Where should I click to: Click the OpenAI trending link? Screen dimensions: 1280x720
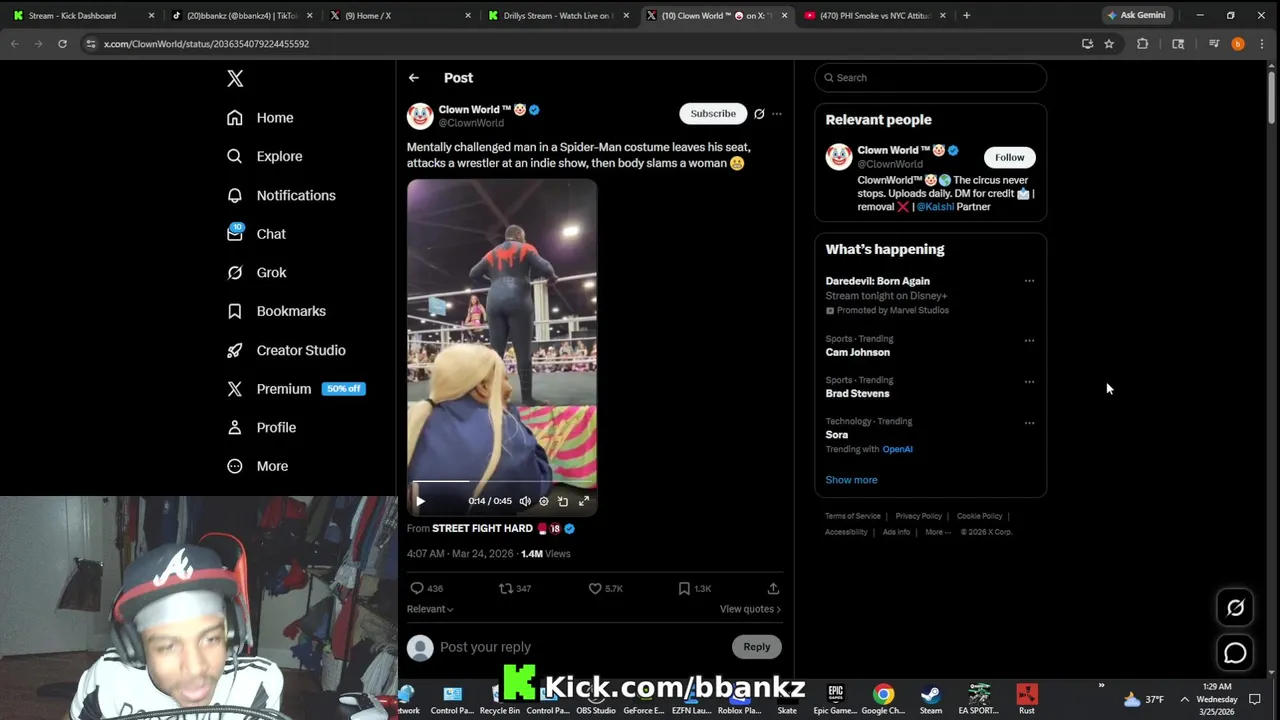tap(897, 449)
